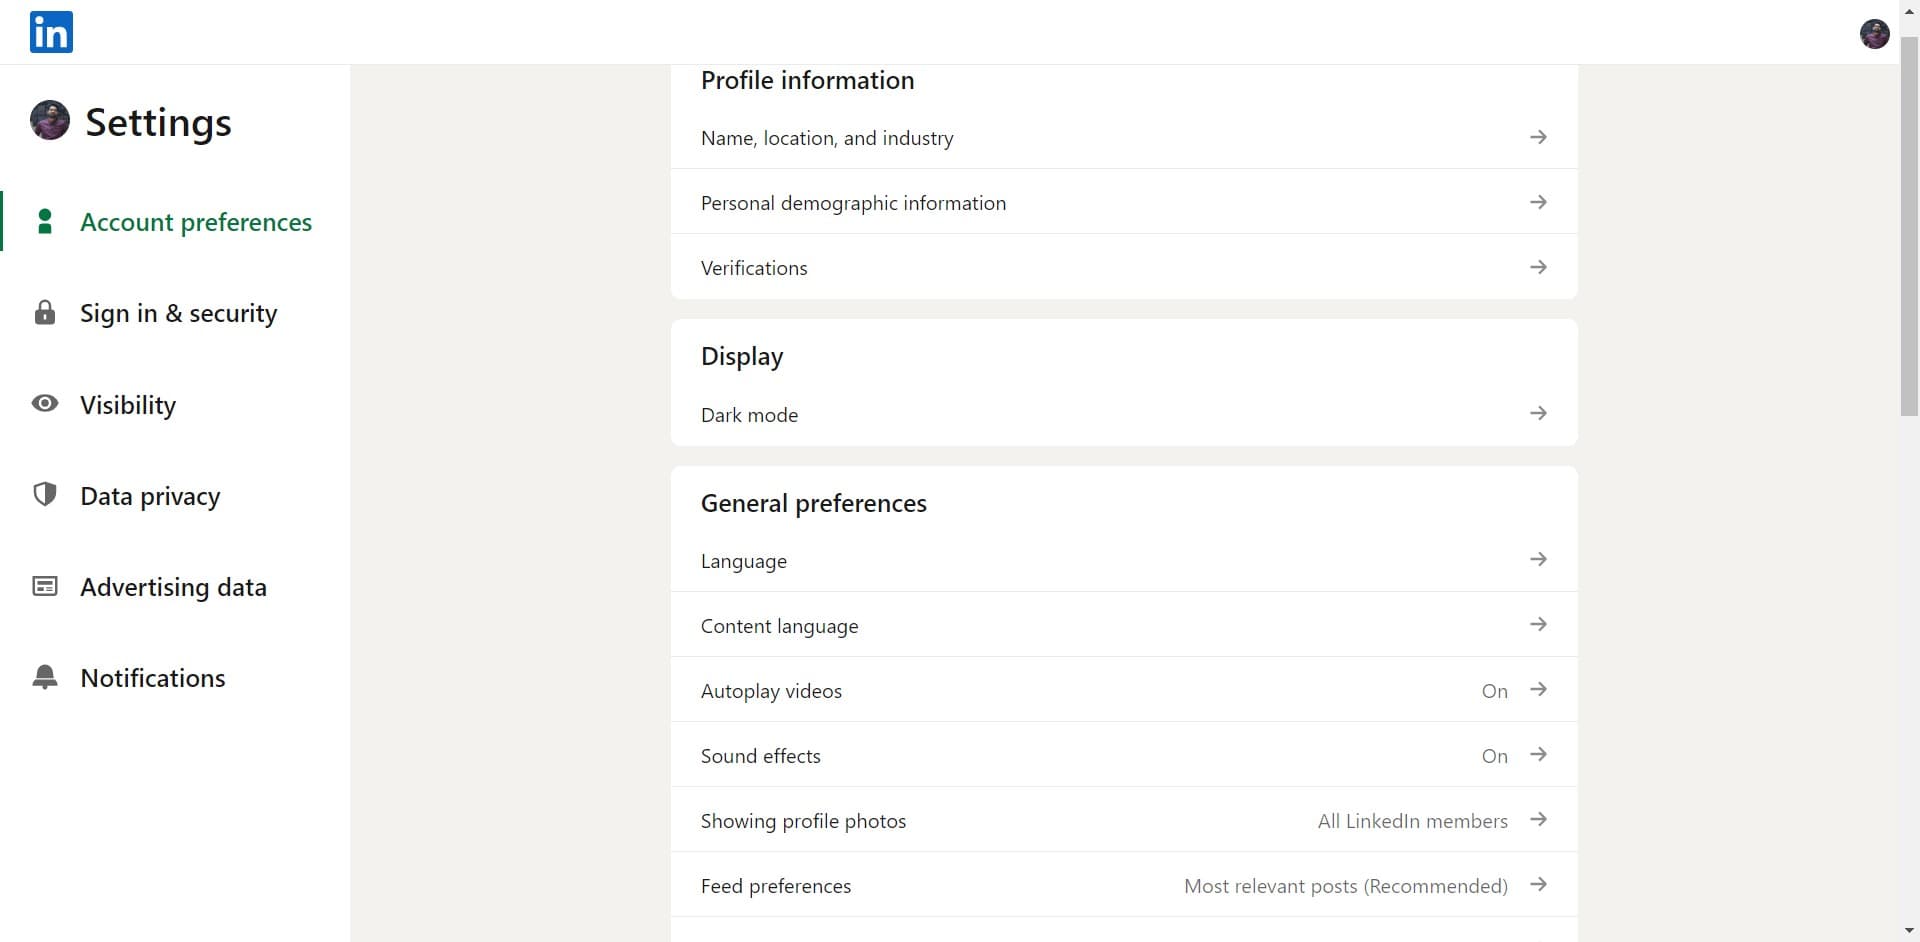Click the Notifications bell icon
1920x942 pixels.
click(44, 677)
